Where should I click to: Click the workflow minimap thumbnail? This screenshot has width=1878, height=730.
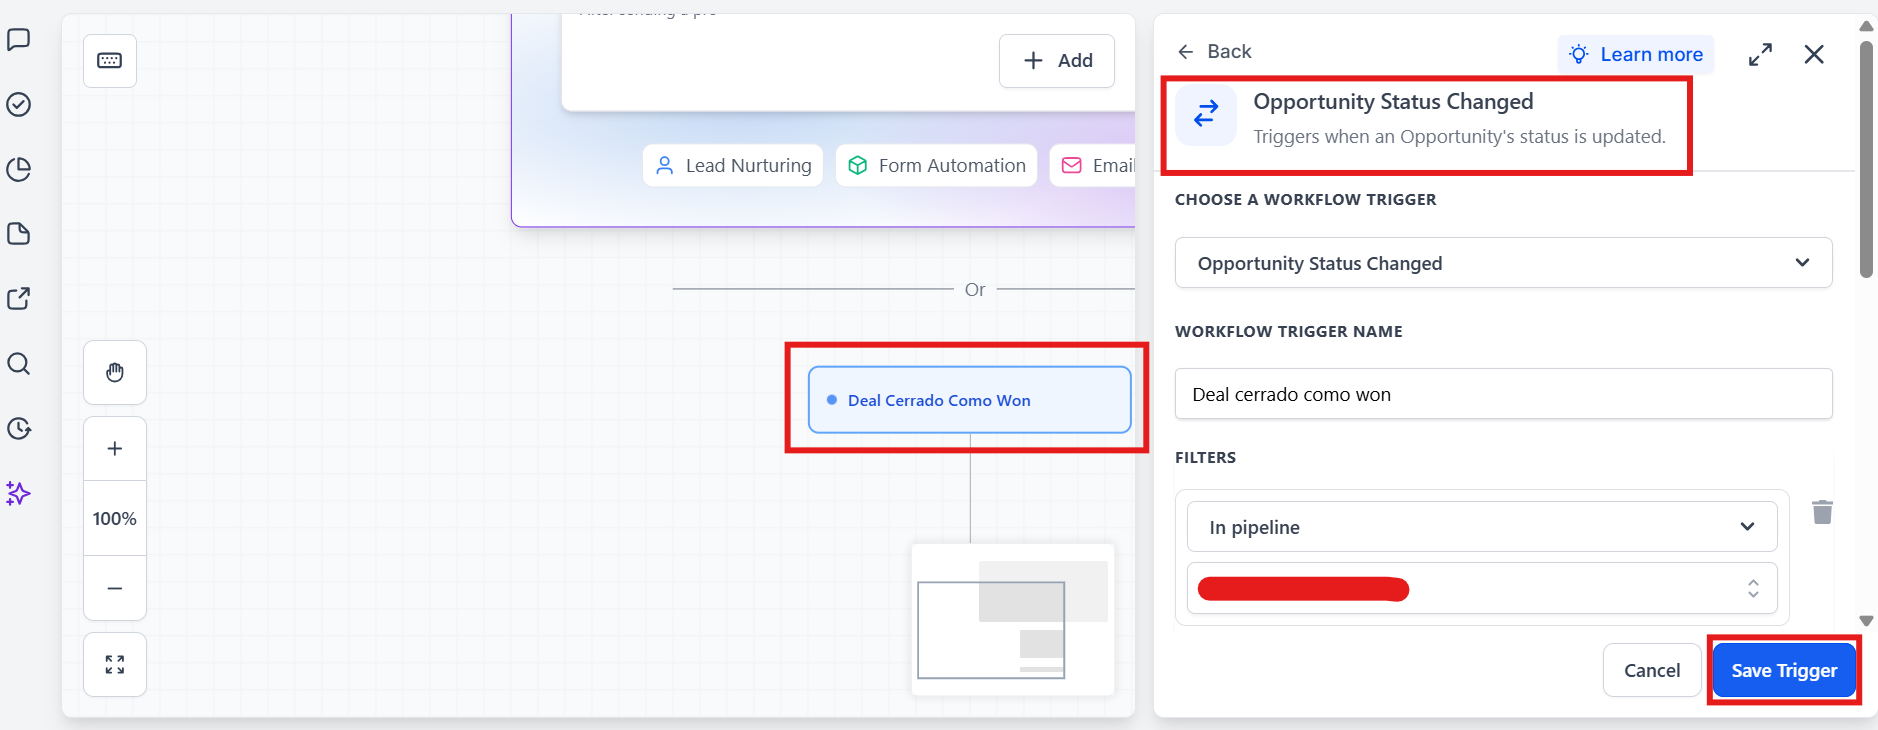coord(1013,619)
